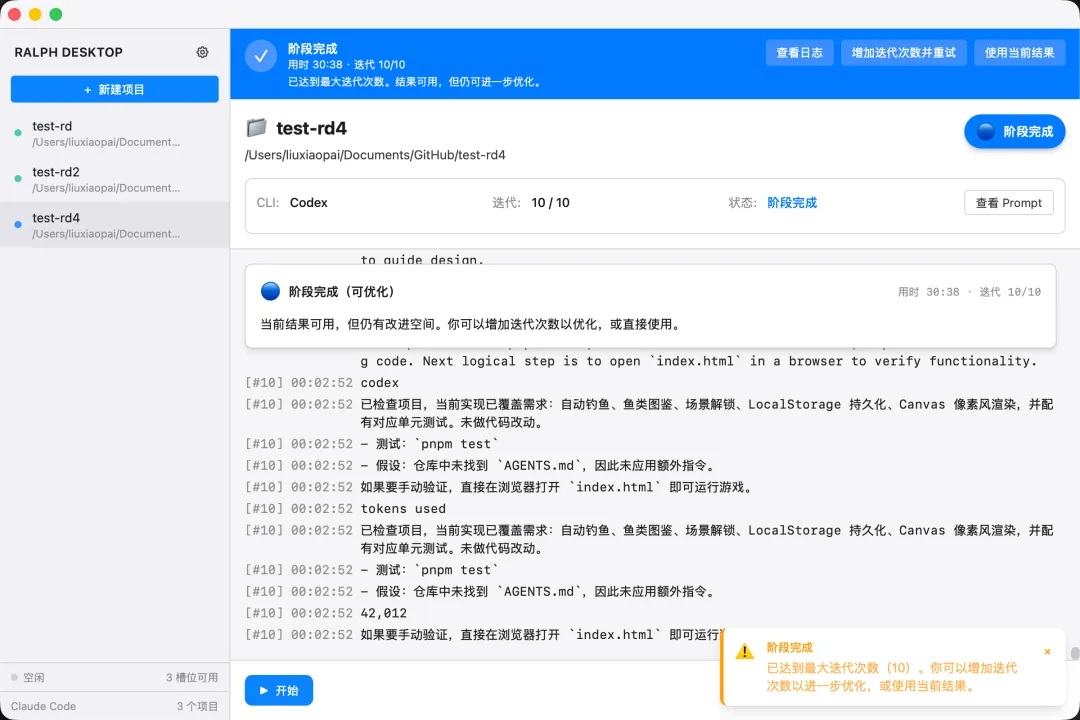Image resolution: width=1080 pixels, height=720 pixels.
Task: Toggle the 阶段完成 status pill
Action: pos(1014,131)
